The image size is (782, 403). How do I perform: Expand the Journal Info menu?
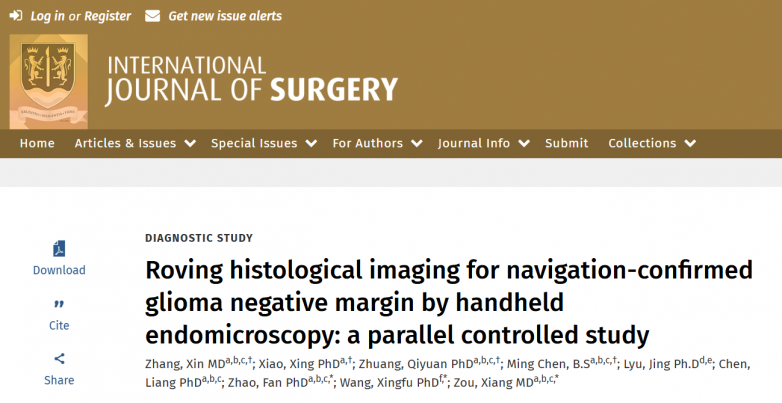pyautogui.click(x=483, y=144)
